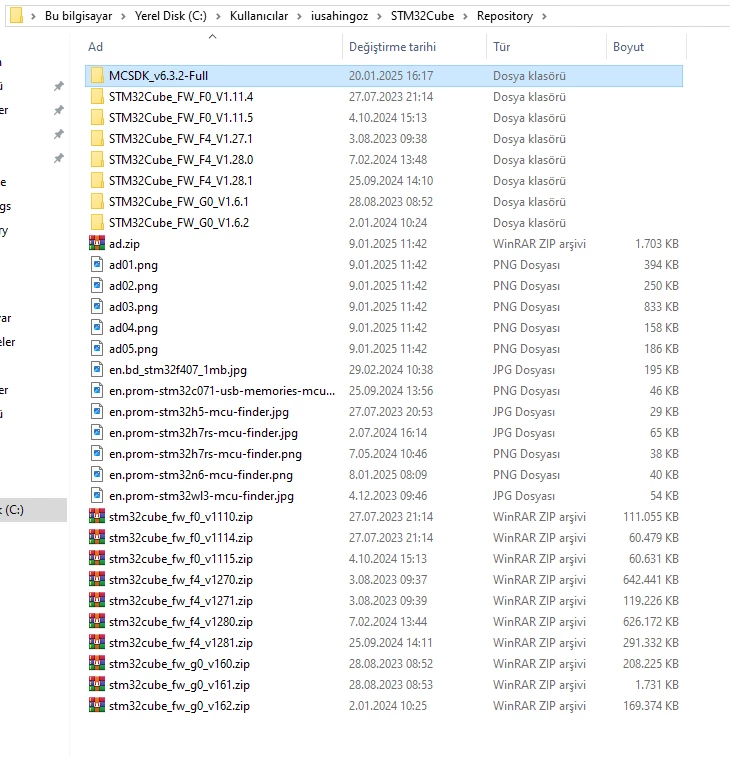Click the image icon of ad03.png
This screenshot has width=730, height=757.
(x=97, y=307)
